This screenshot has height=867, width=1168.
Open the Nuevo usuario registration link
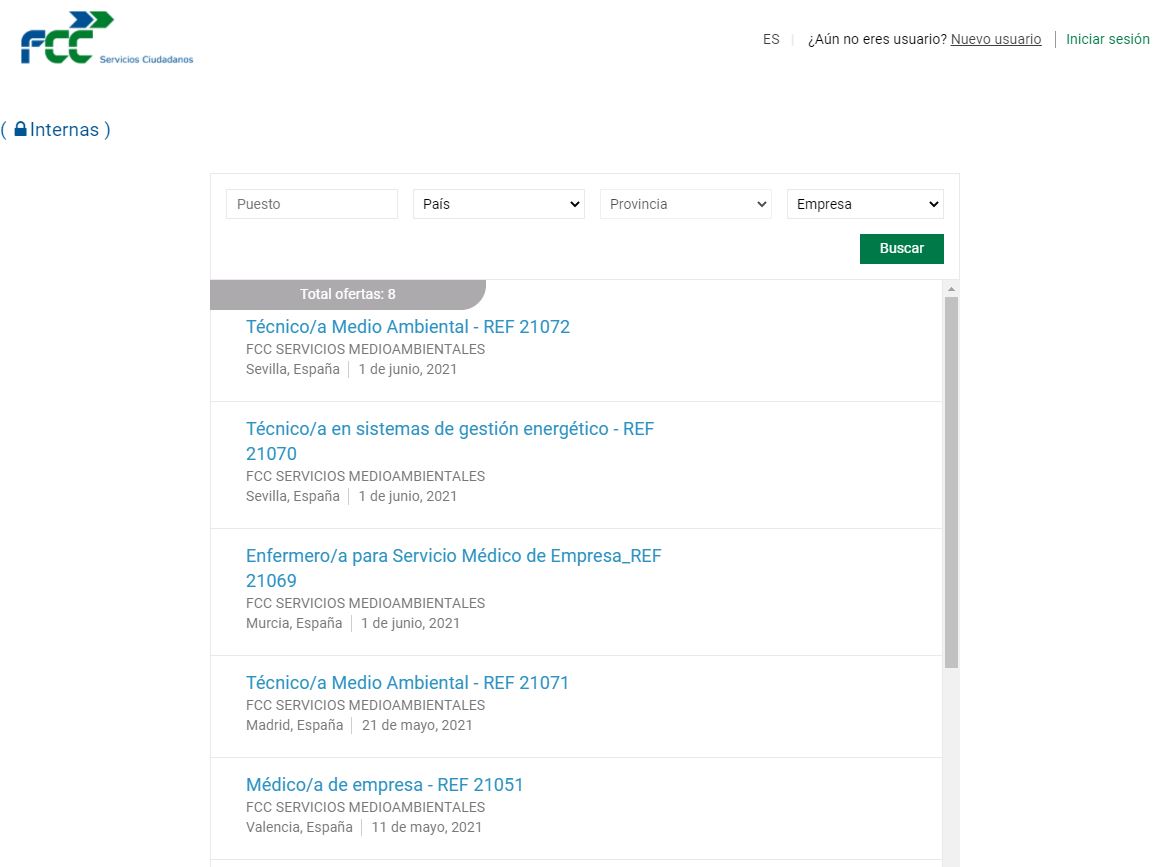(x=995, y=40)
